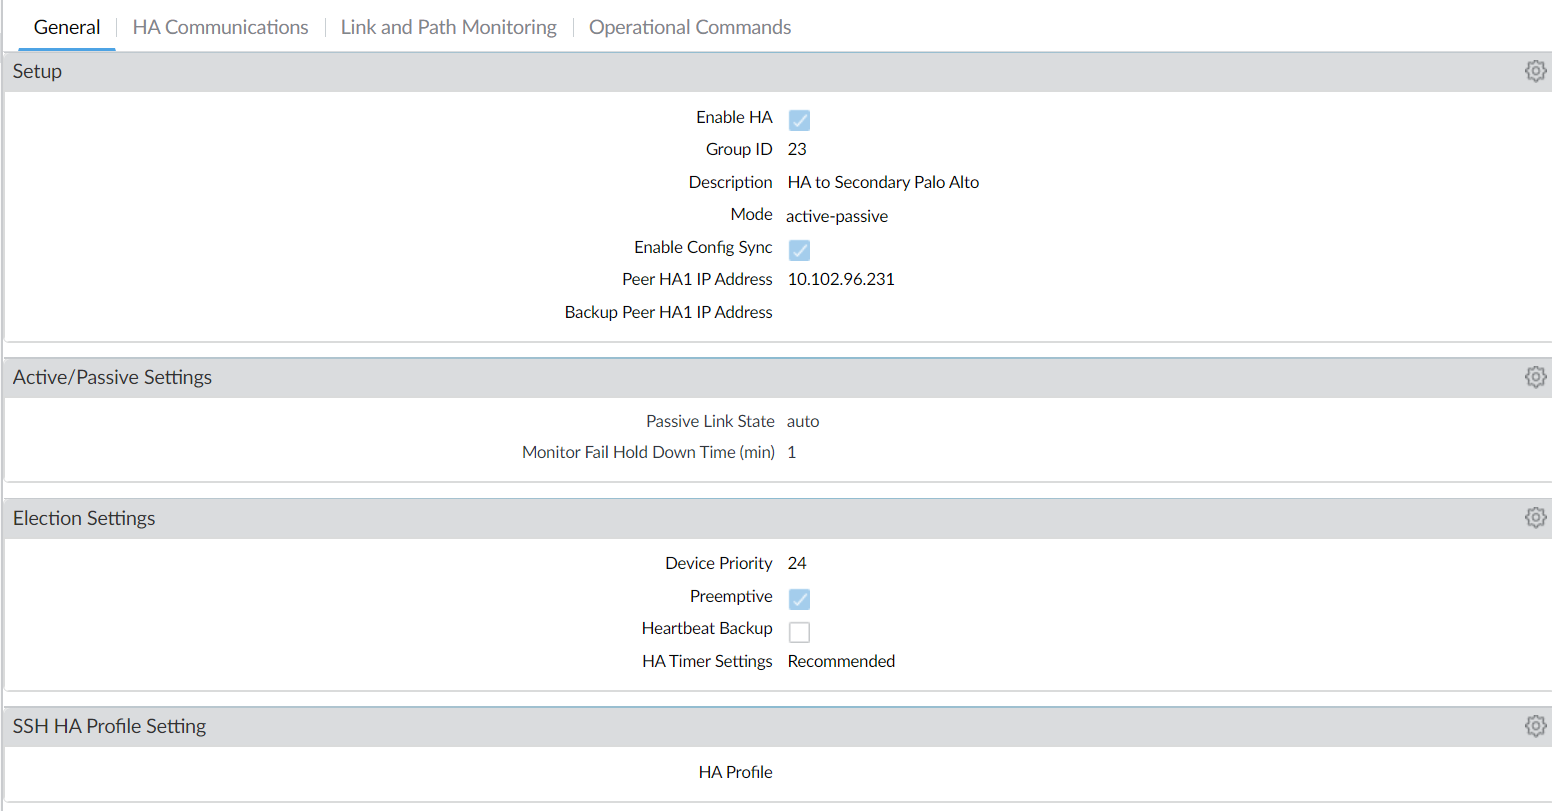1552x811 pixels.
Task: Go to the Operational Commands tab
Action: 689,27
